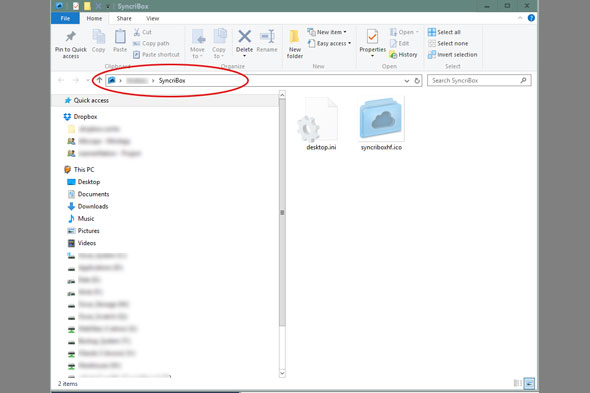Open Desktop in navigation pane
This screenshot has height=393, width=590.
pos(84,182)
